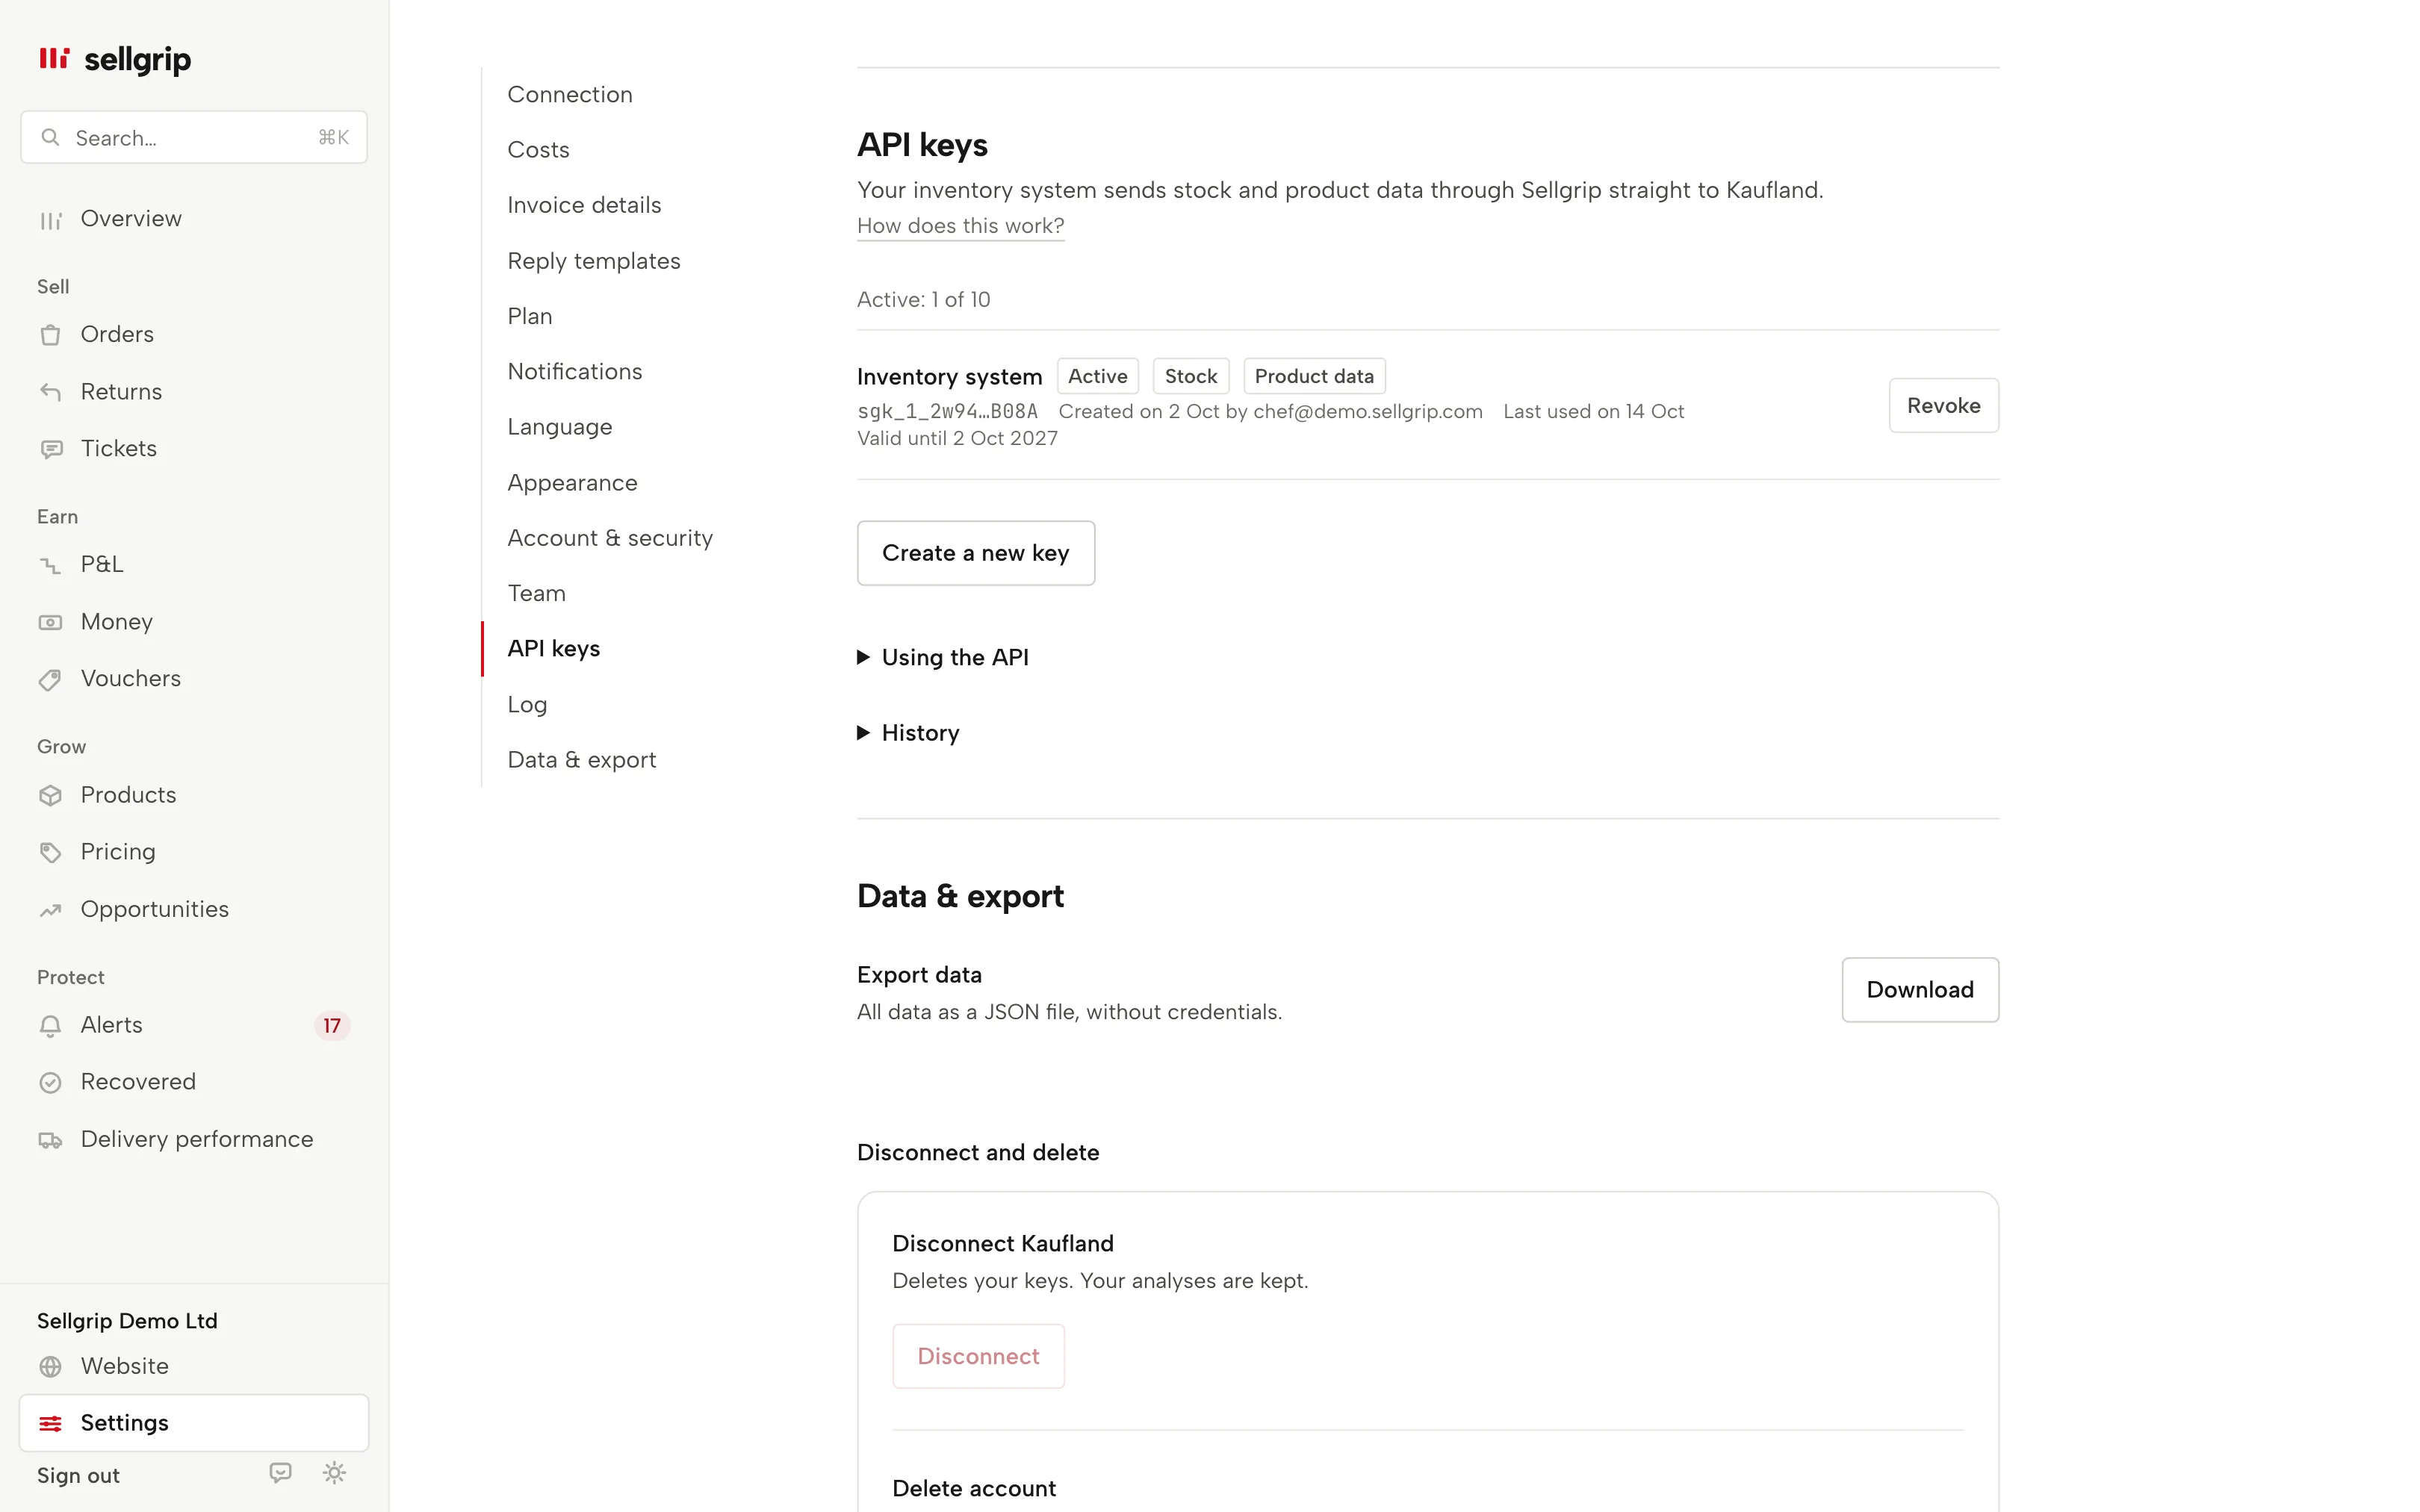Open the Connection settings section

click(570, 94)
